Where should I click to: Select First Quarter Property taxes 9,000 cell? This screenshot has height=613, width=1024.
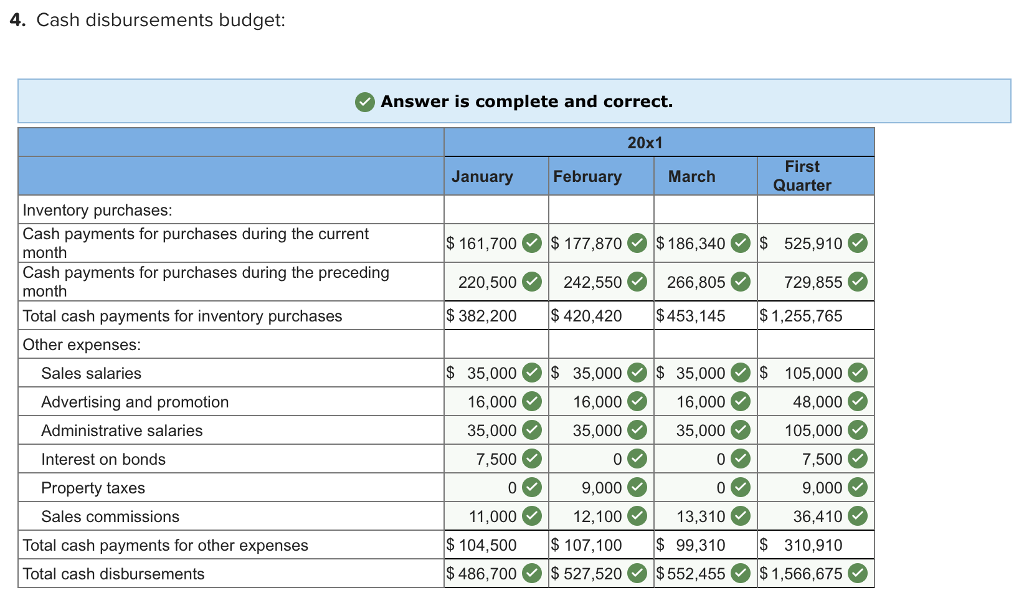pyautogui.click(x=816, y=488)
